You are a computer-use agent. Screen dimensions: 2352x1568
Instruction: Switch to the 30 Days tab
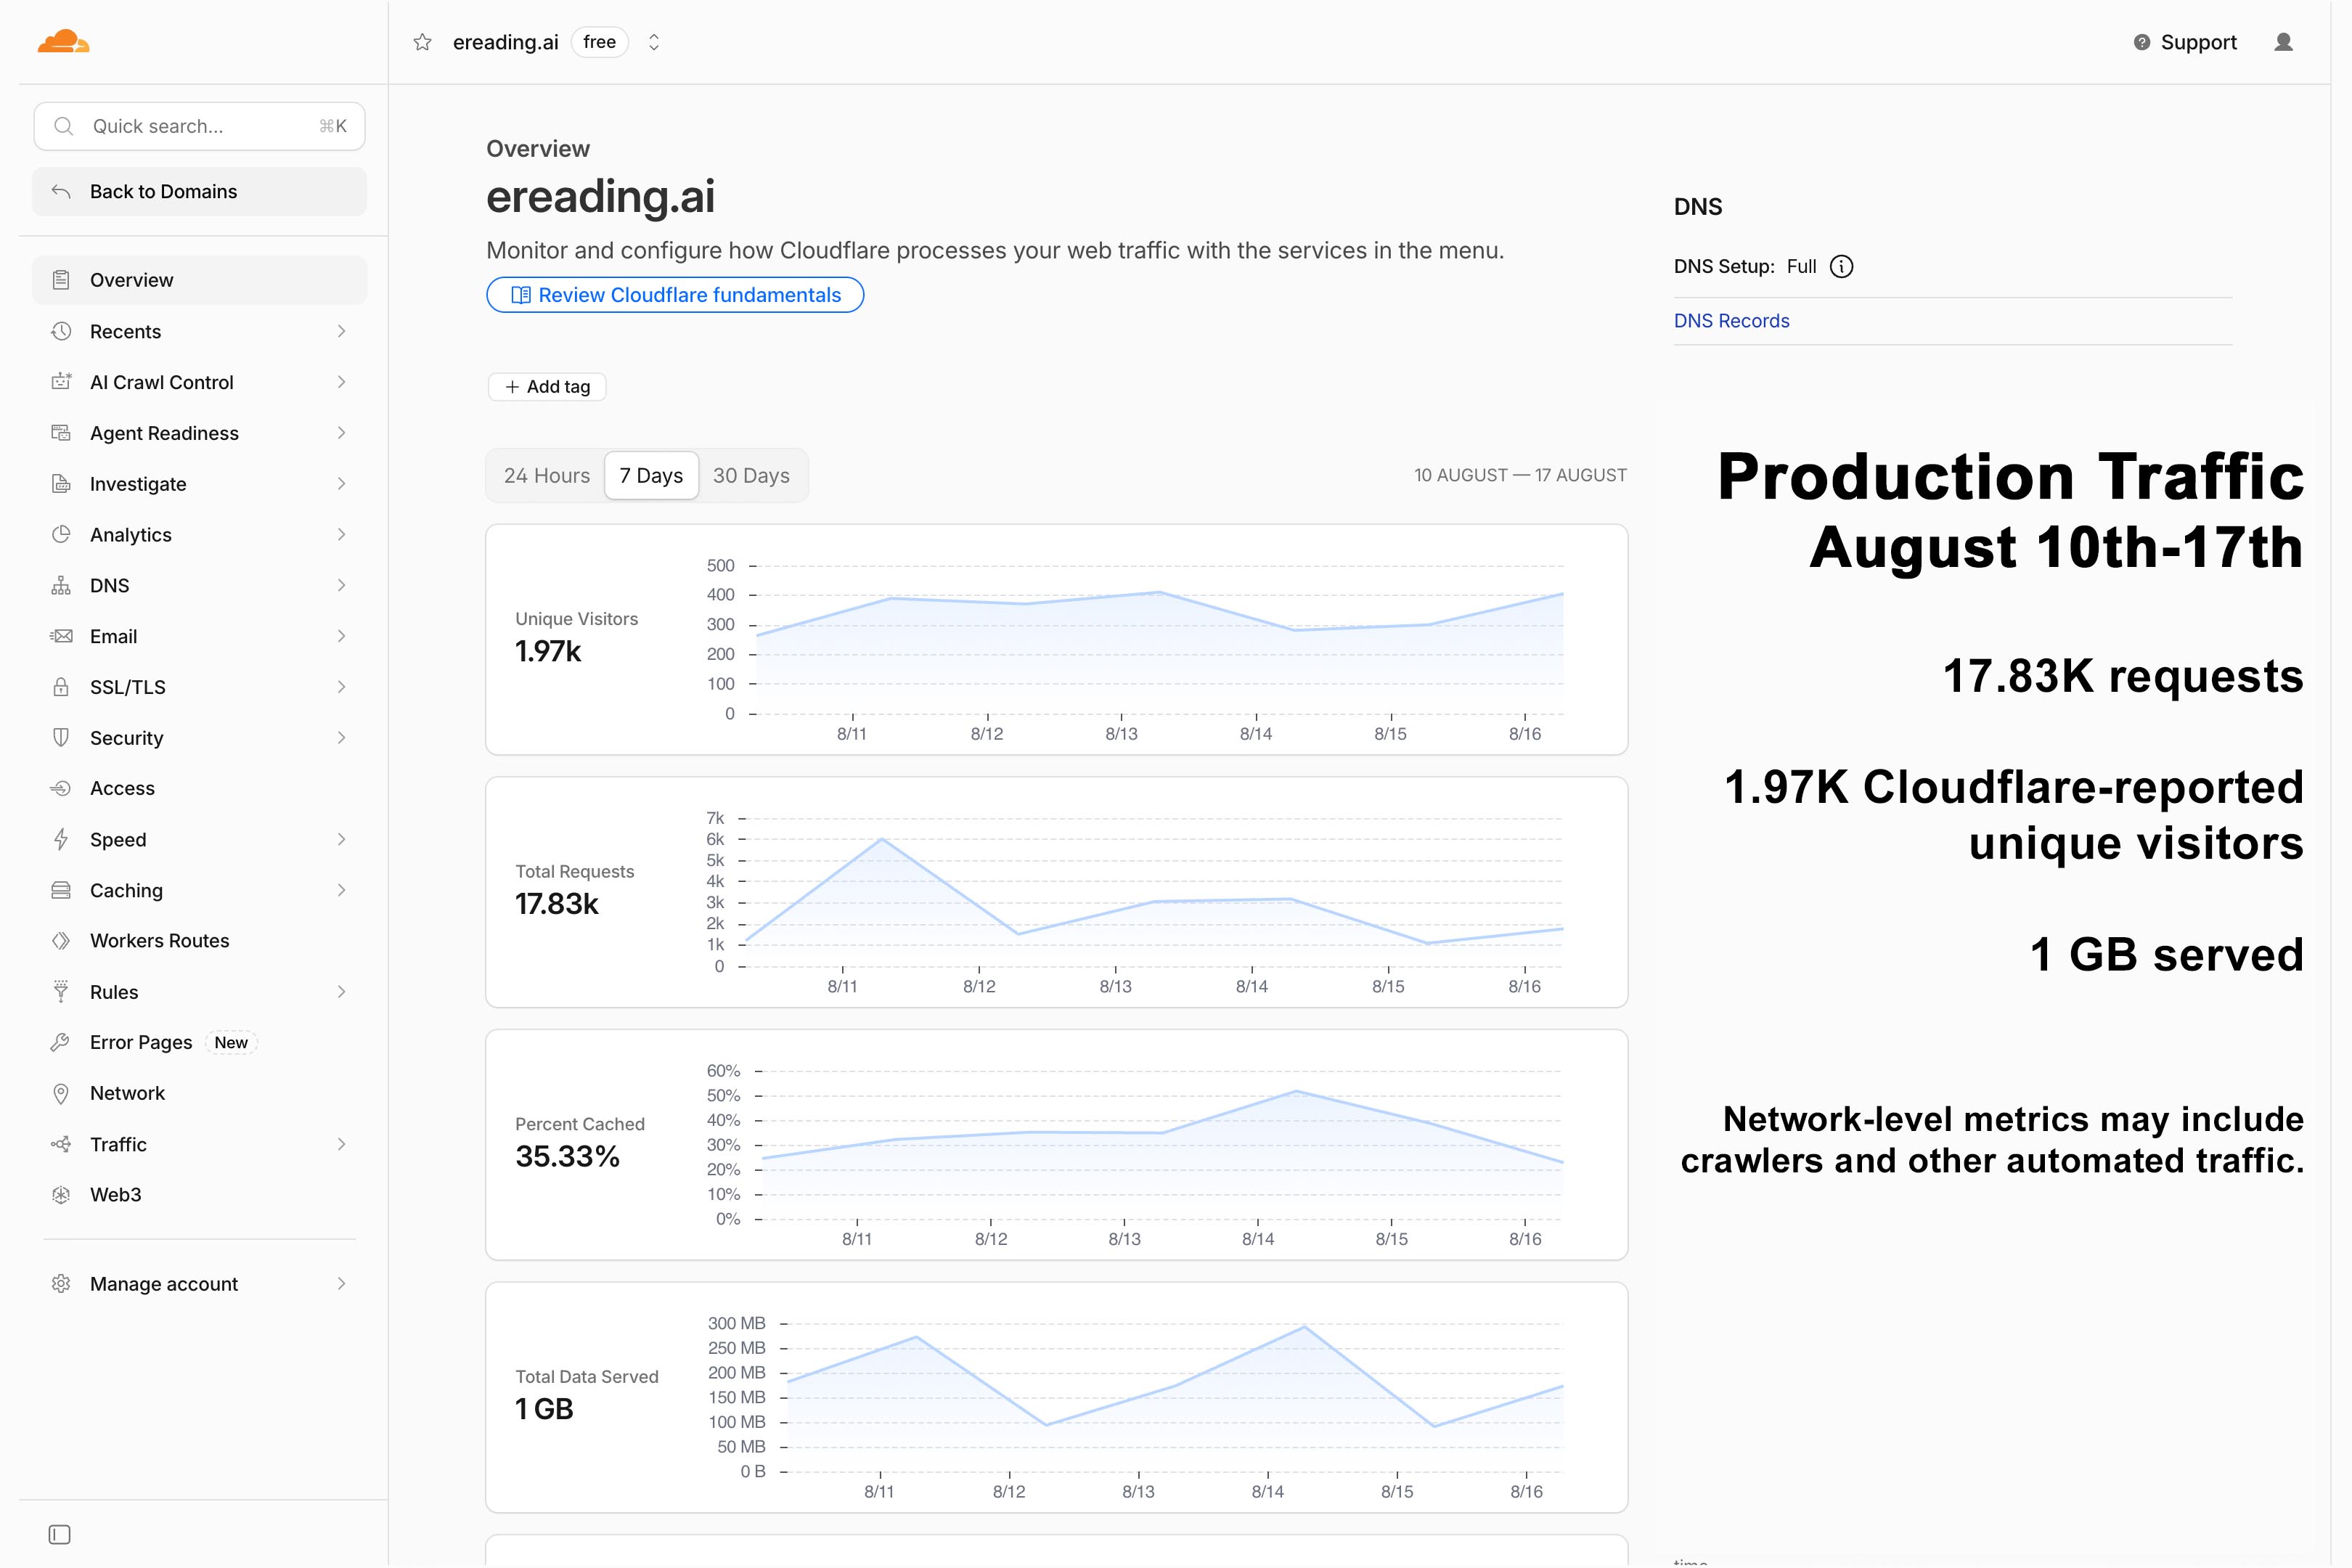tap(751, 476)
